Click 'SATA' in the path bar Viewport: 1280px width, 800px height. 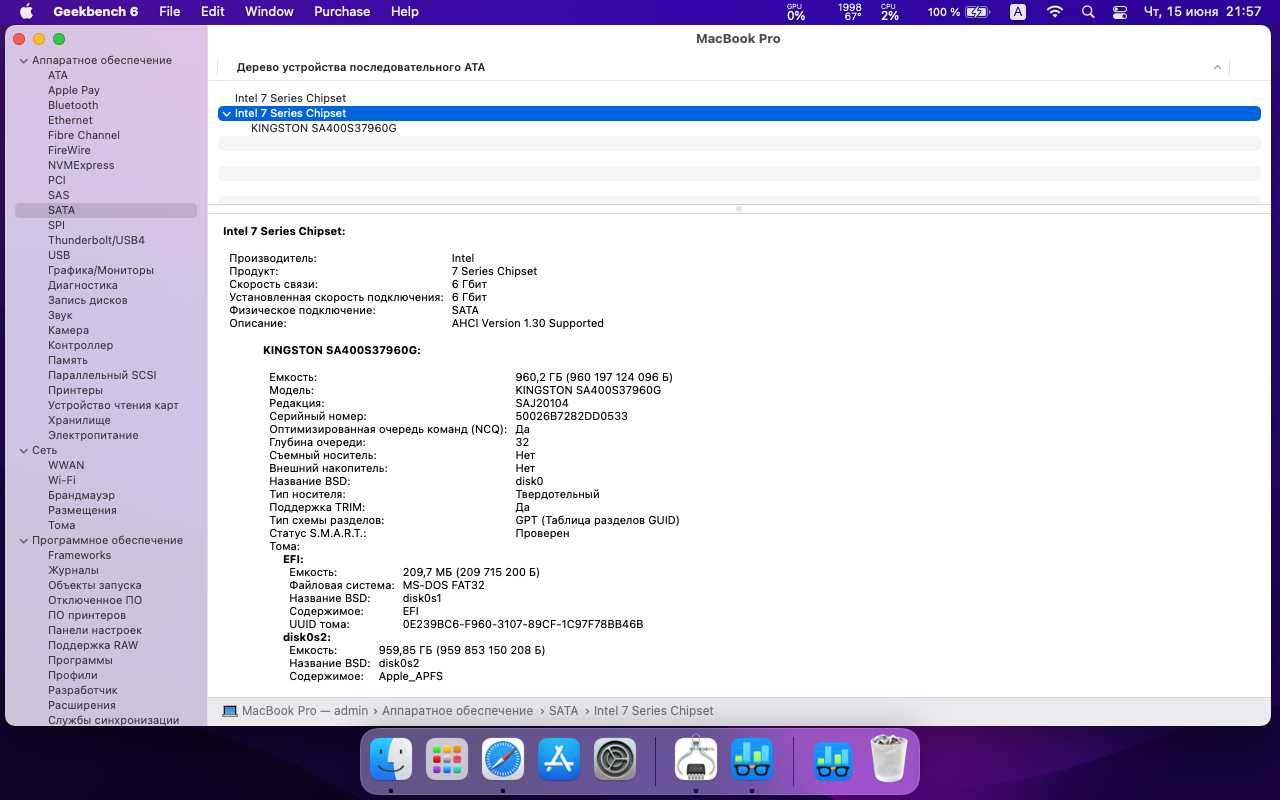[x=564, y=711]
